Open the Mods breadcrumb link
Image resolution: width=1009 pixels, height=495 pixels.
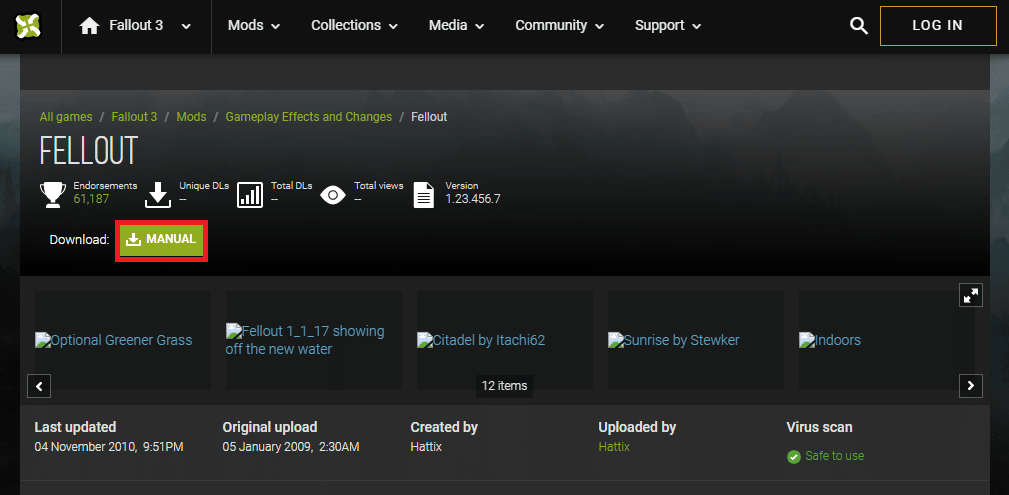191,117
